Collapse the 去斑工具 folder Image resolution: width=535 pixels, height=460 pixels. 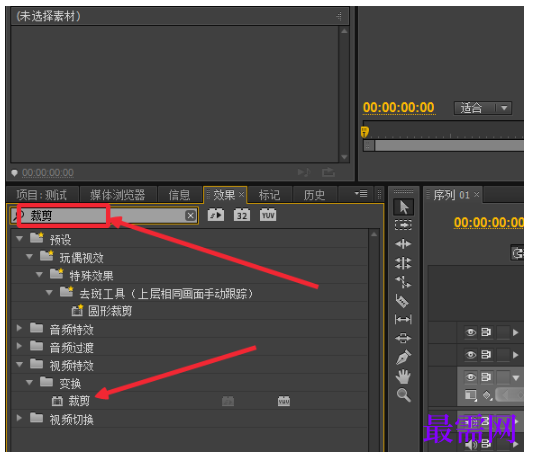coord(49,292)
